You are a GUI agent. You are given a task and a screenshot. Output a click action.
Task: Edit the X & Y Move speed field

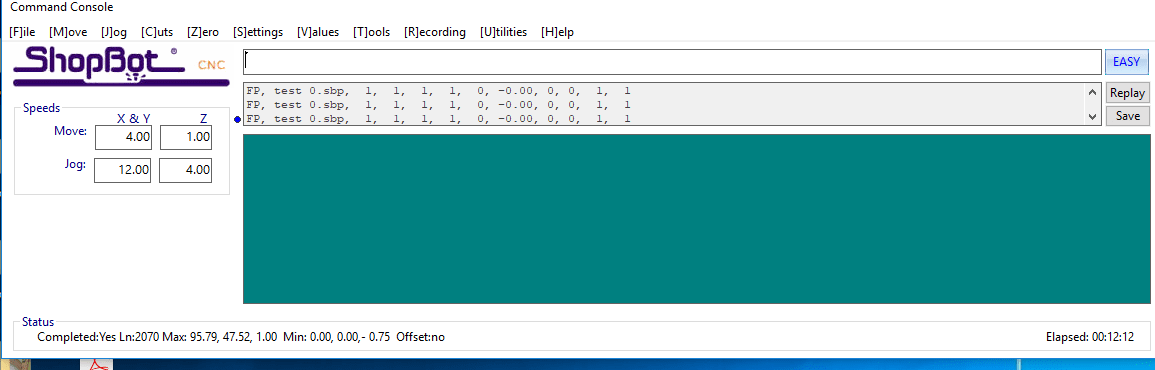pos(124,138)
